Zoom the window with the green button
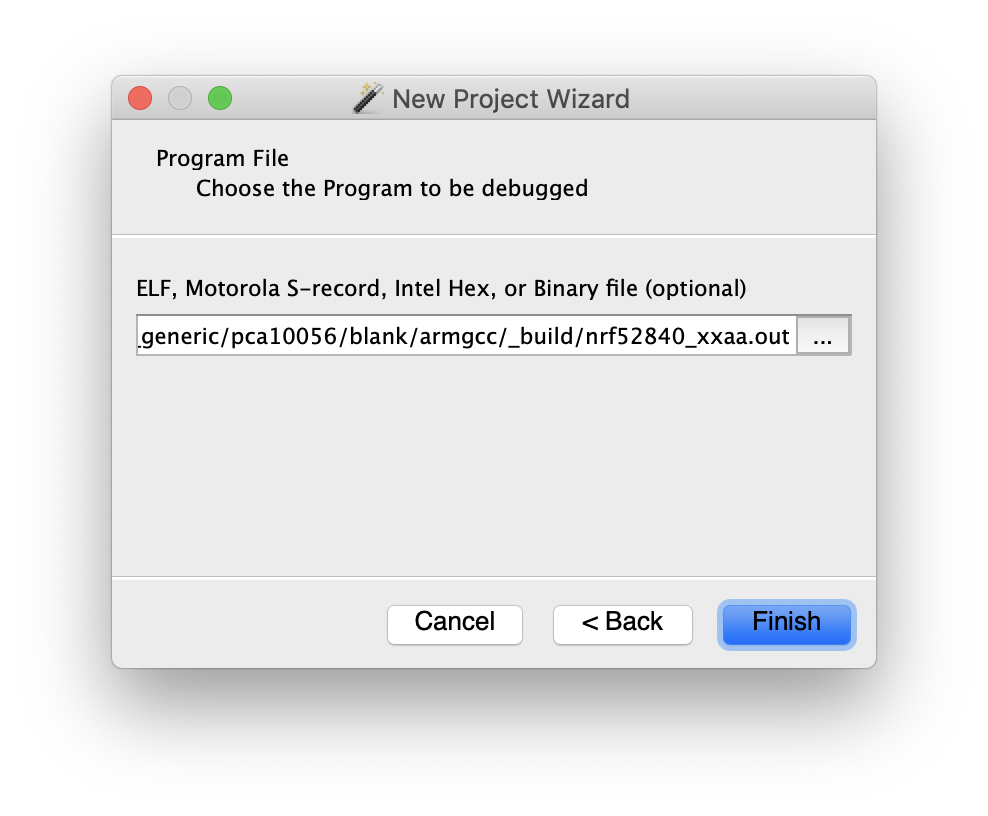Image resolution: width=988 pixels, height=816 pixels. click(220, 98)
